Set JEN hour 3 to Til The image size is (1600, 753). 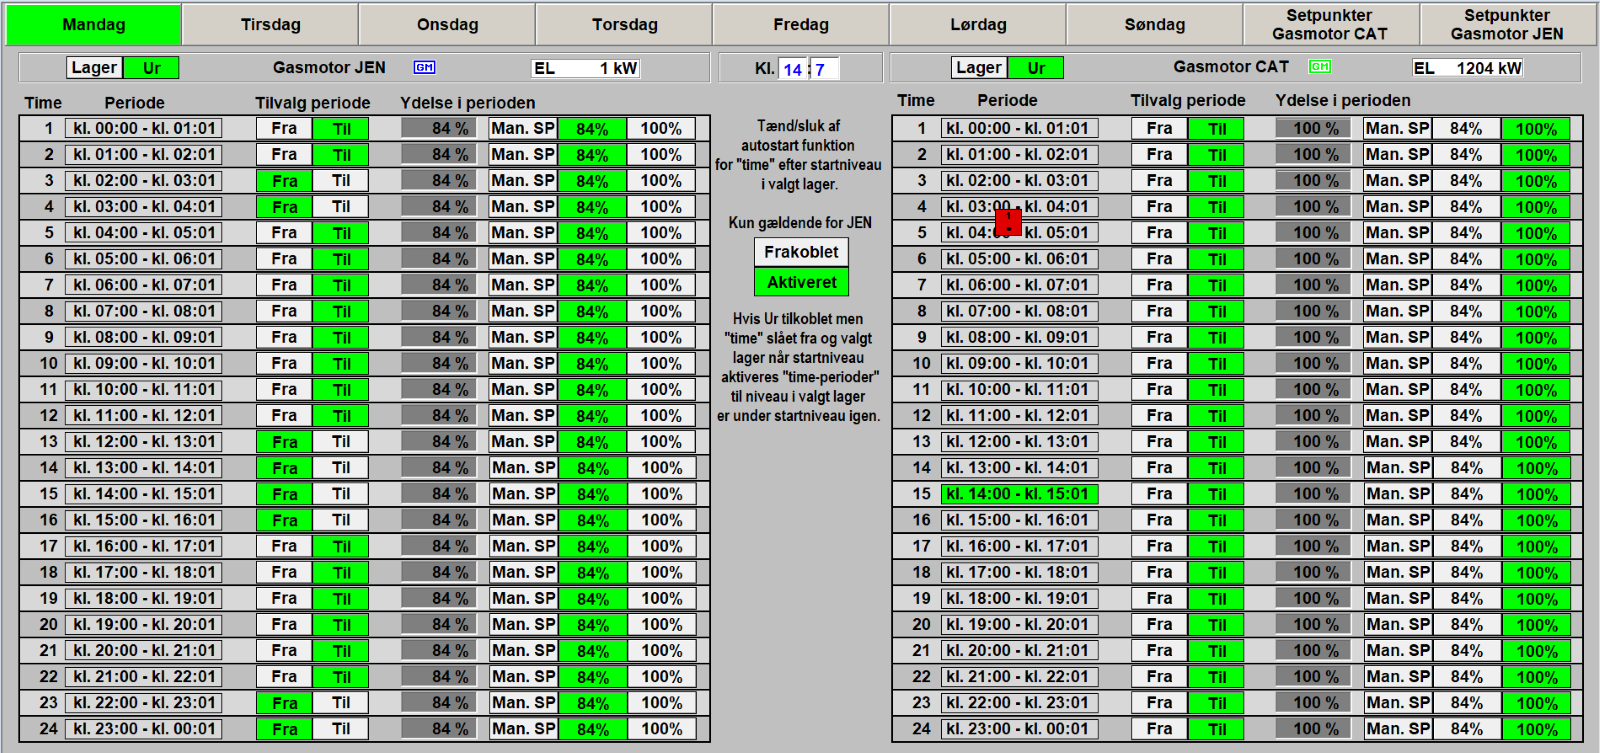[341, 181]
